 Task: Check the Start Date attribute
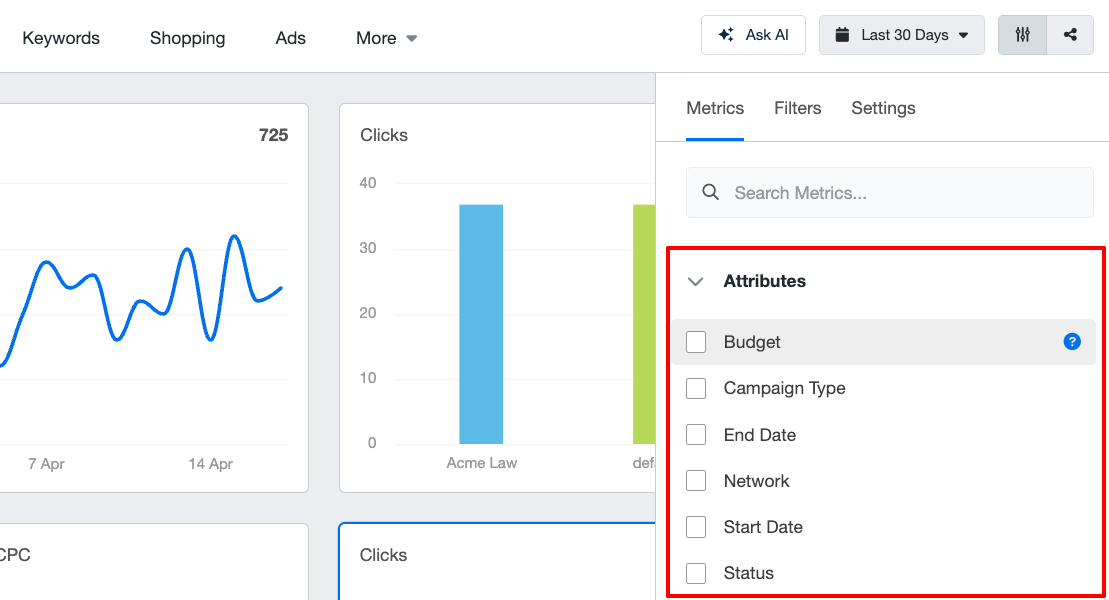click(696, 526)
